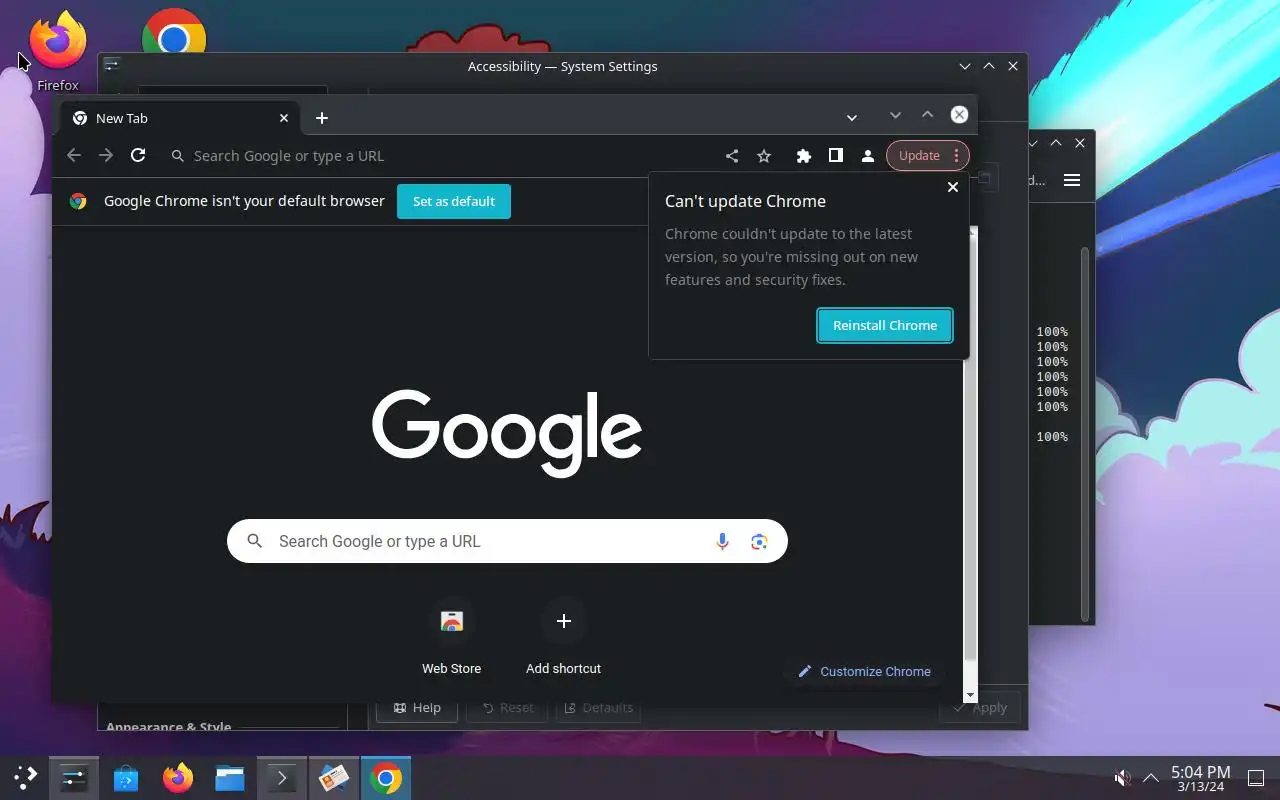The height and width of the screenshot is (800, 1280).
Task: Open the clock showing 5:04 PM
Action: tap(1200, 778)
